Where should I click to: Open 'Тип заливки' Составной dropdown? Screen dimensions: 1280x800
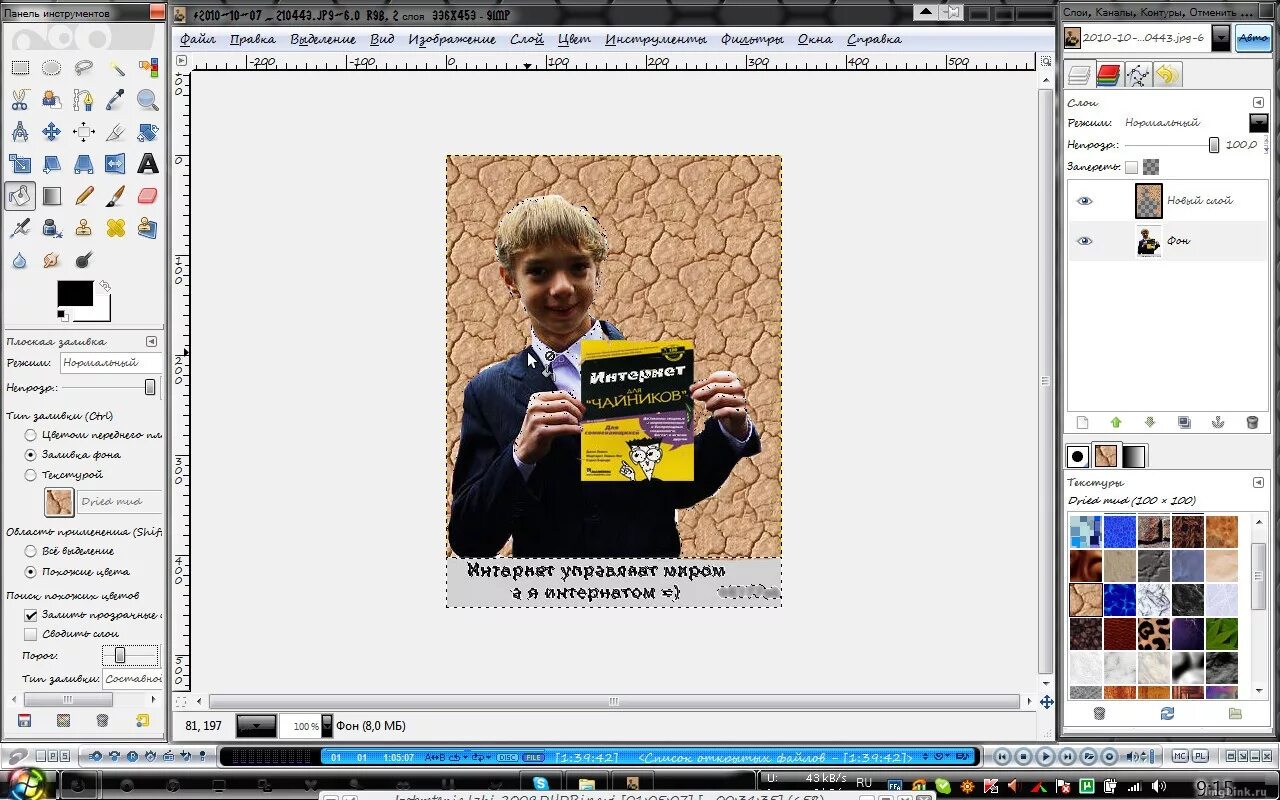click(132, 679)
